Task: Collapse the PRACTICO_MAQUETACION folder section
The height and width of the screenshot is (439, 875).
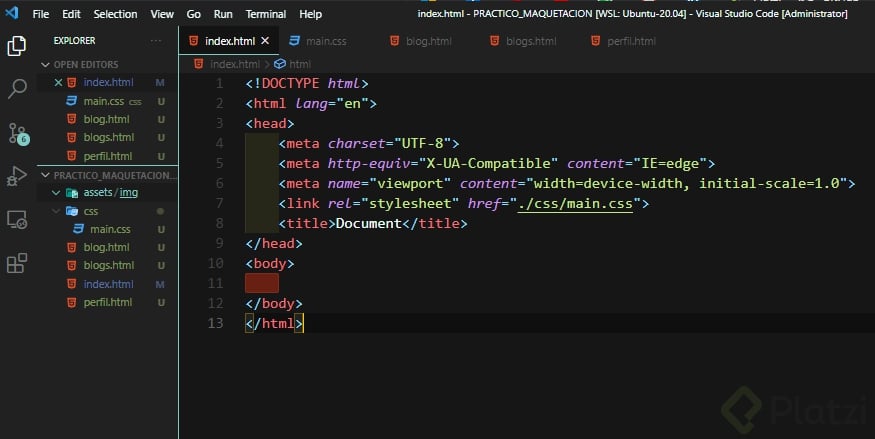Action: (x=108, y=175)
